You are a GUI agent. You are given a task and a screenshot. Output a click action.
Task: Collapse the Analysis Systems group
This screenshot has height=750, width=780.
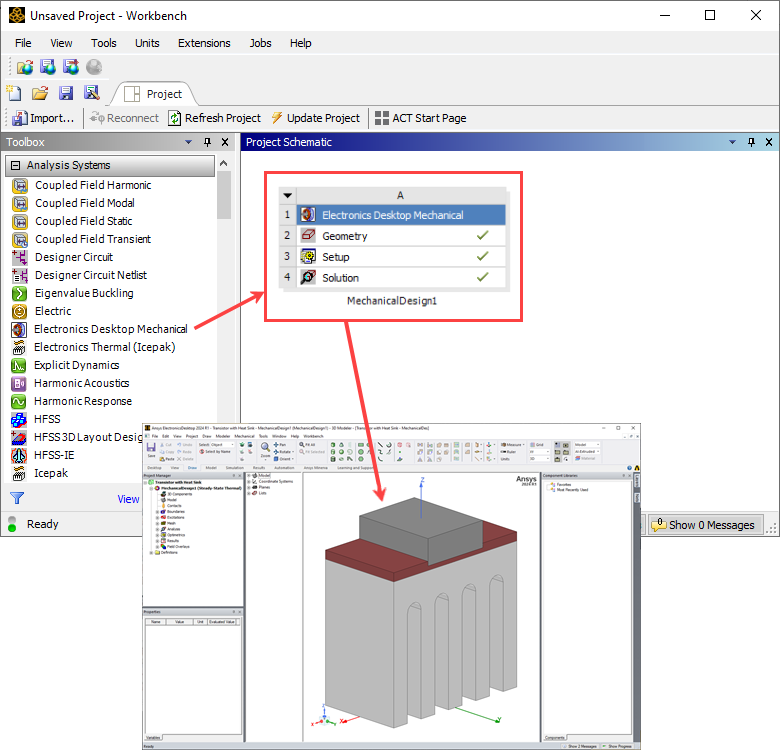click(15, 165)
